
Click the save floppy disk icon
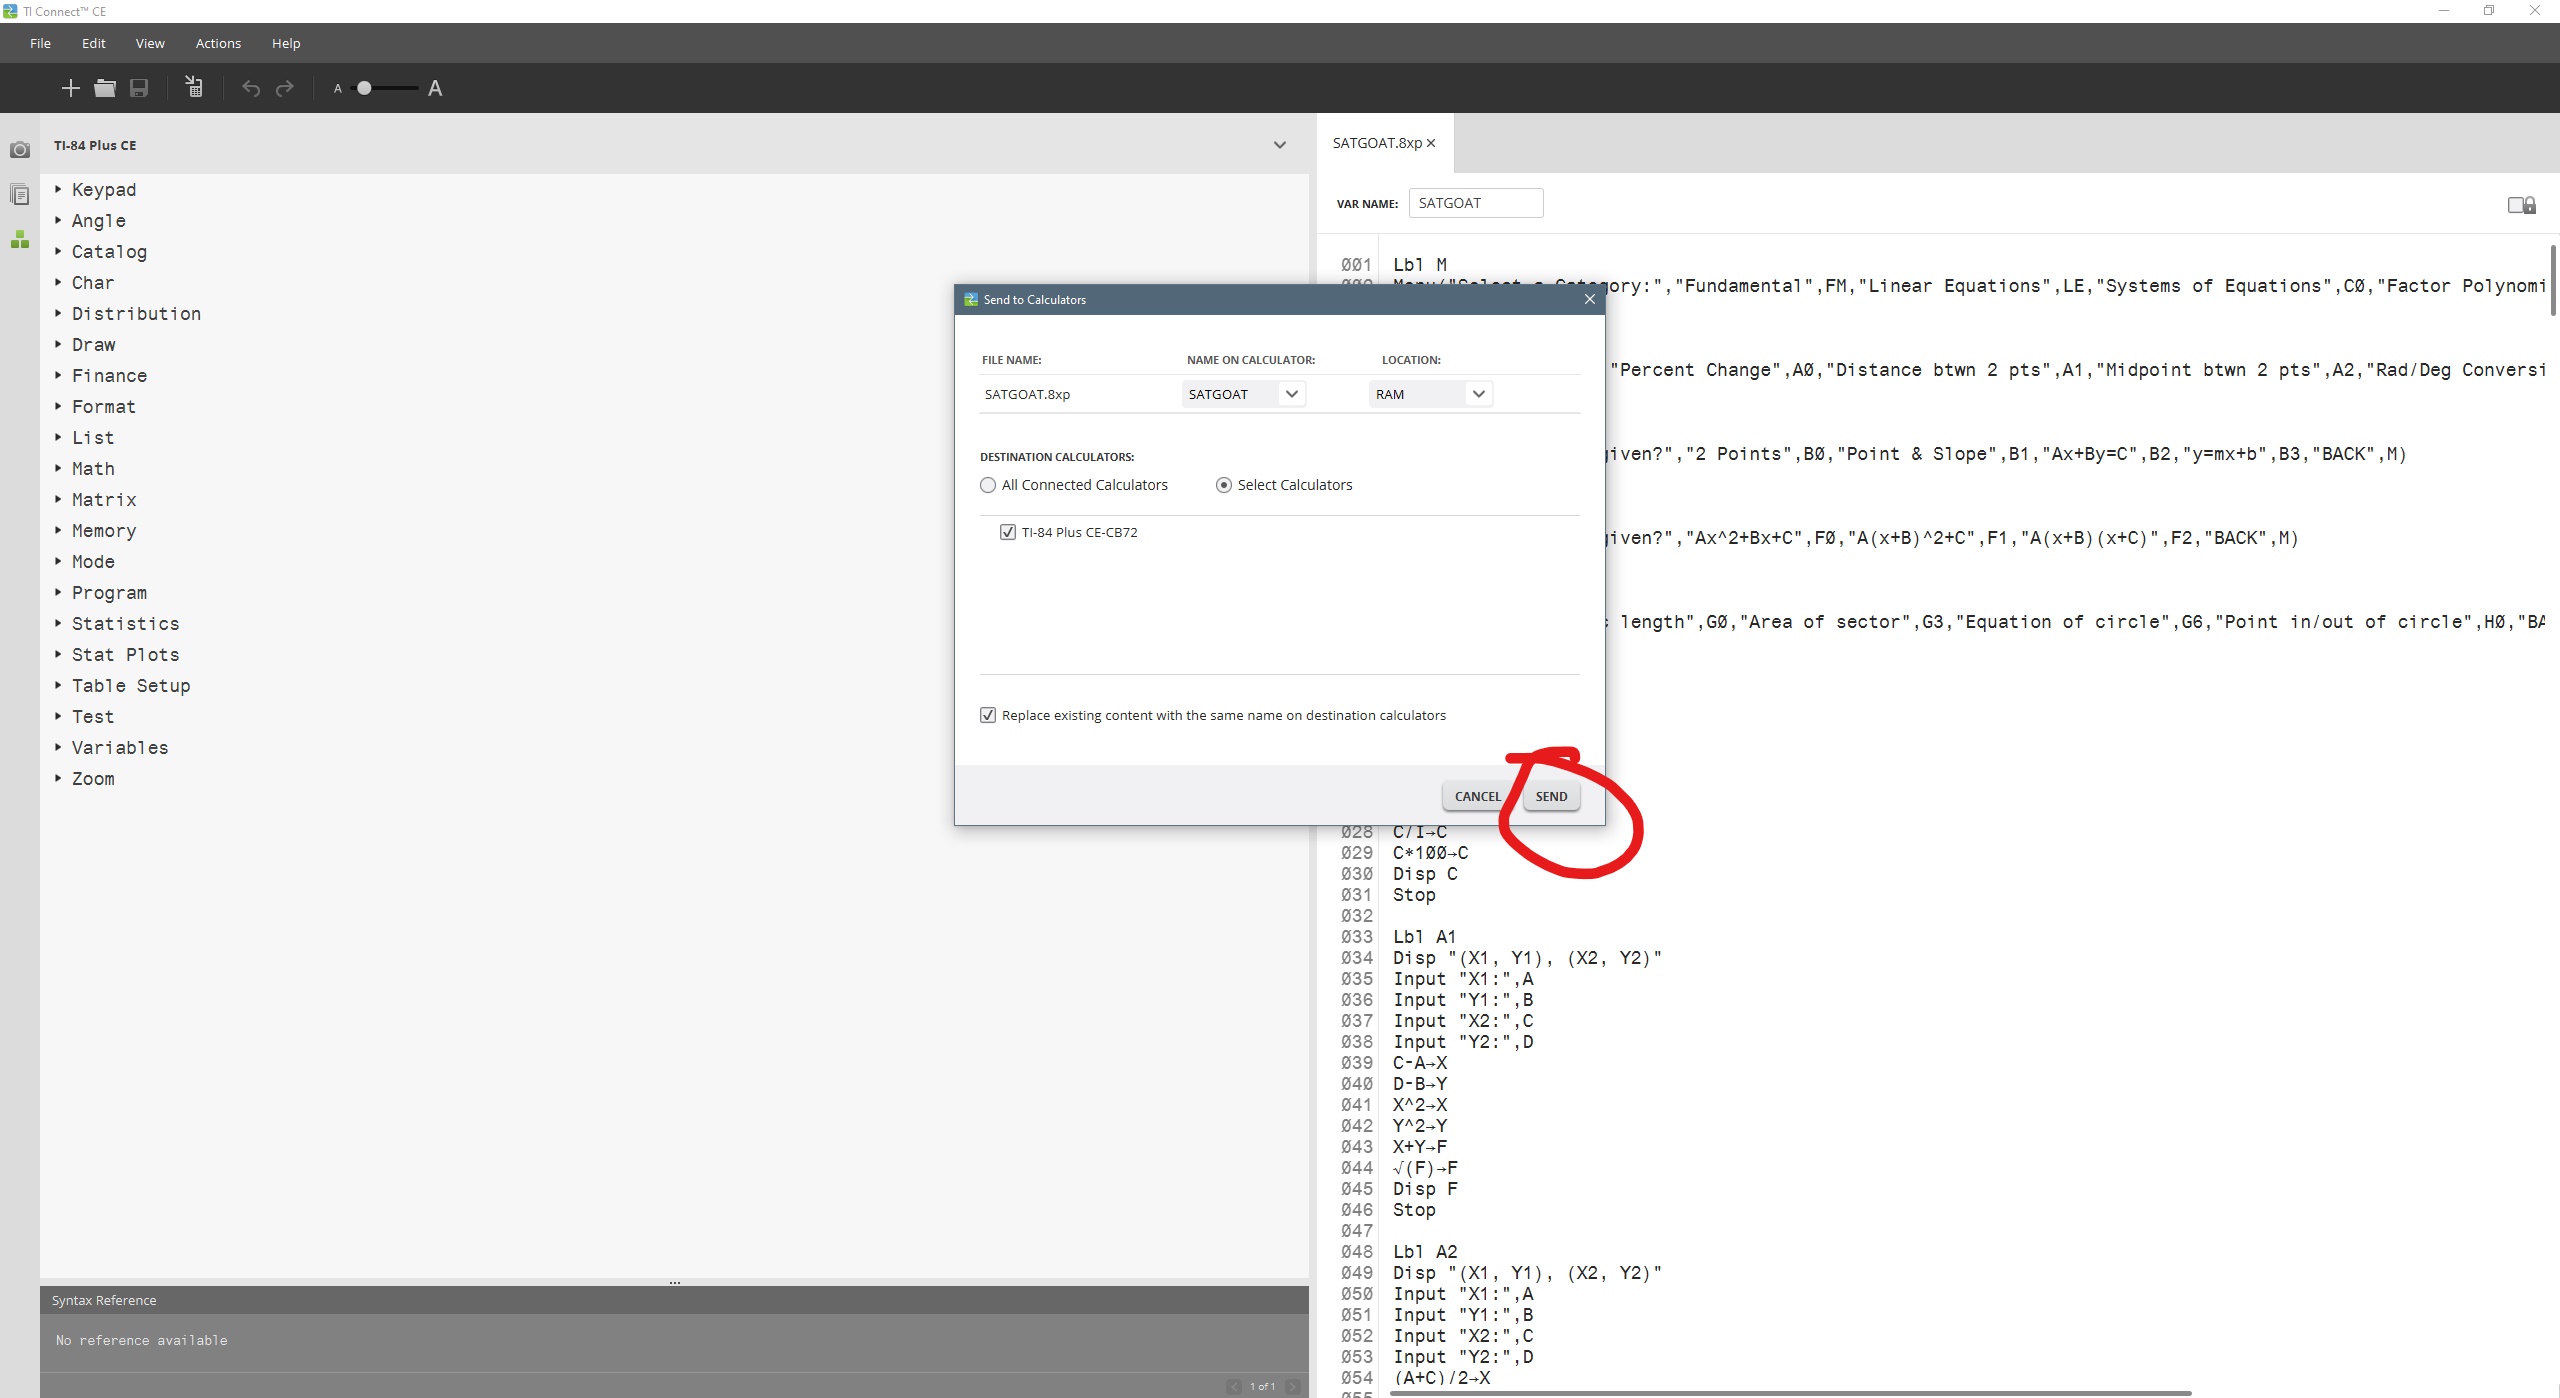point(139,88)
